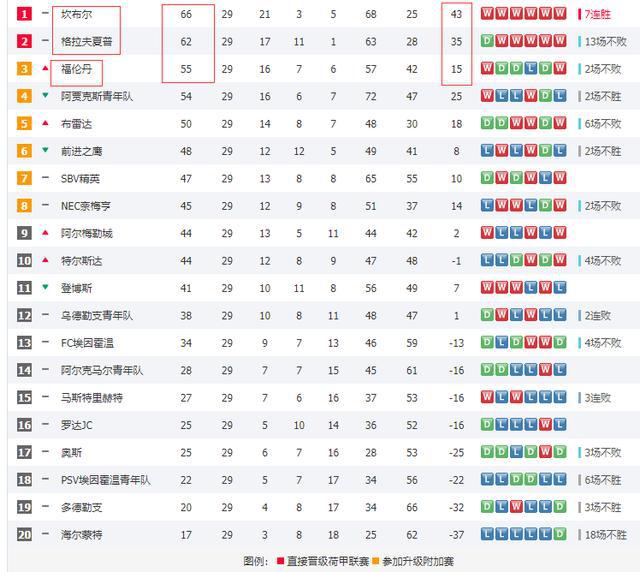Image resolution: width=640 pixels, height=572 pixels.
Task: Click the red legend square for 直接晋级荷甲联赛
Action: click(280, 561)
